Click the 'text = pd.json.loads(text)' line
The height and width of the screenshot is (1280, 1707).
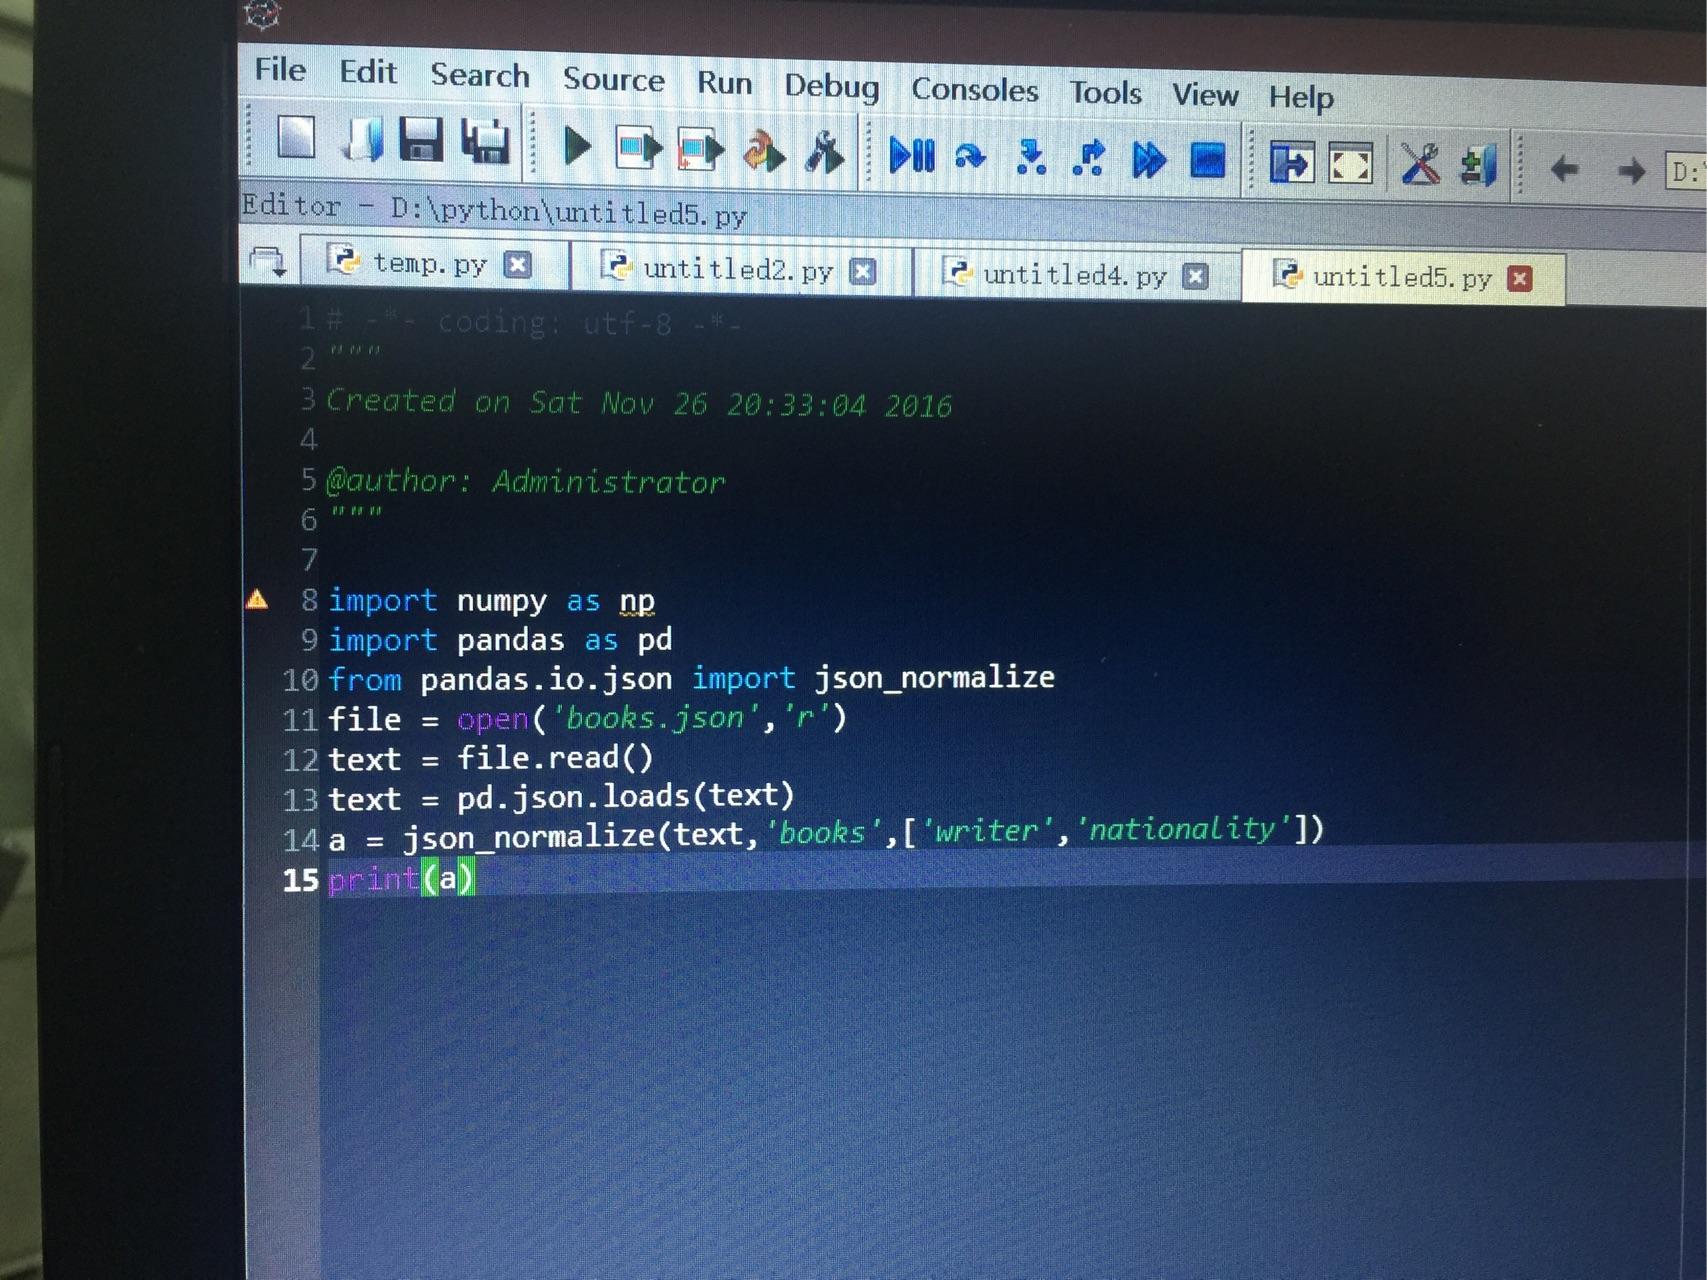561,797
